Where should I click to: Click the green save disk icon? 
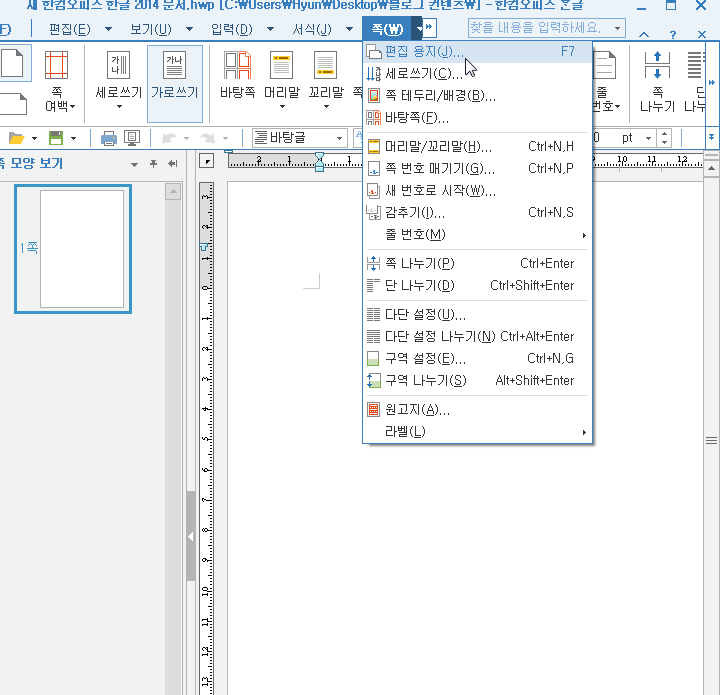click(x=56, y=138)
